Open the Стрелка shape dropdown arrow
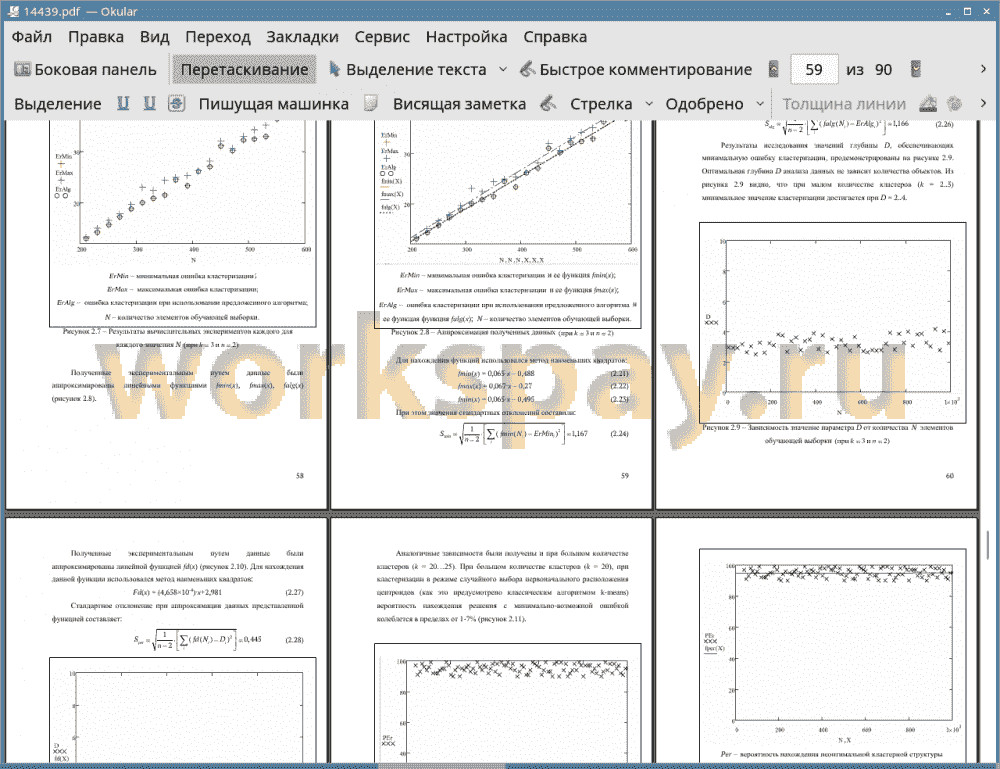This screenshot has width=1000, height=769. (649, 104)
